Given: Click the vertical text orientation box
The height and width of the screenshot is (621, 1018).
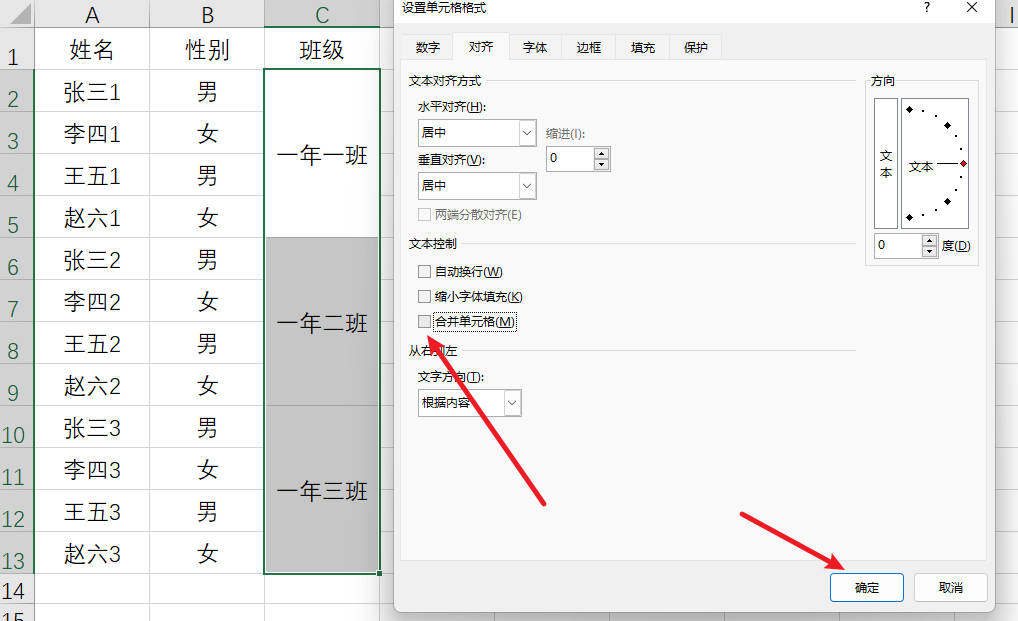Looking at the screenshot, I should coord(885,164).
